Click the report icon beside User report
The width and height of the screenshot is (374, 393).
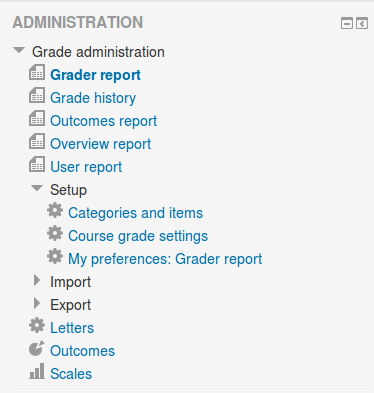coord(37,164)
